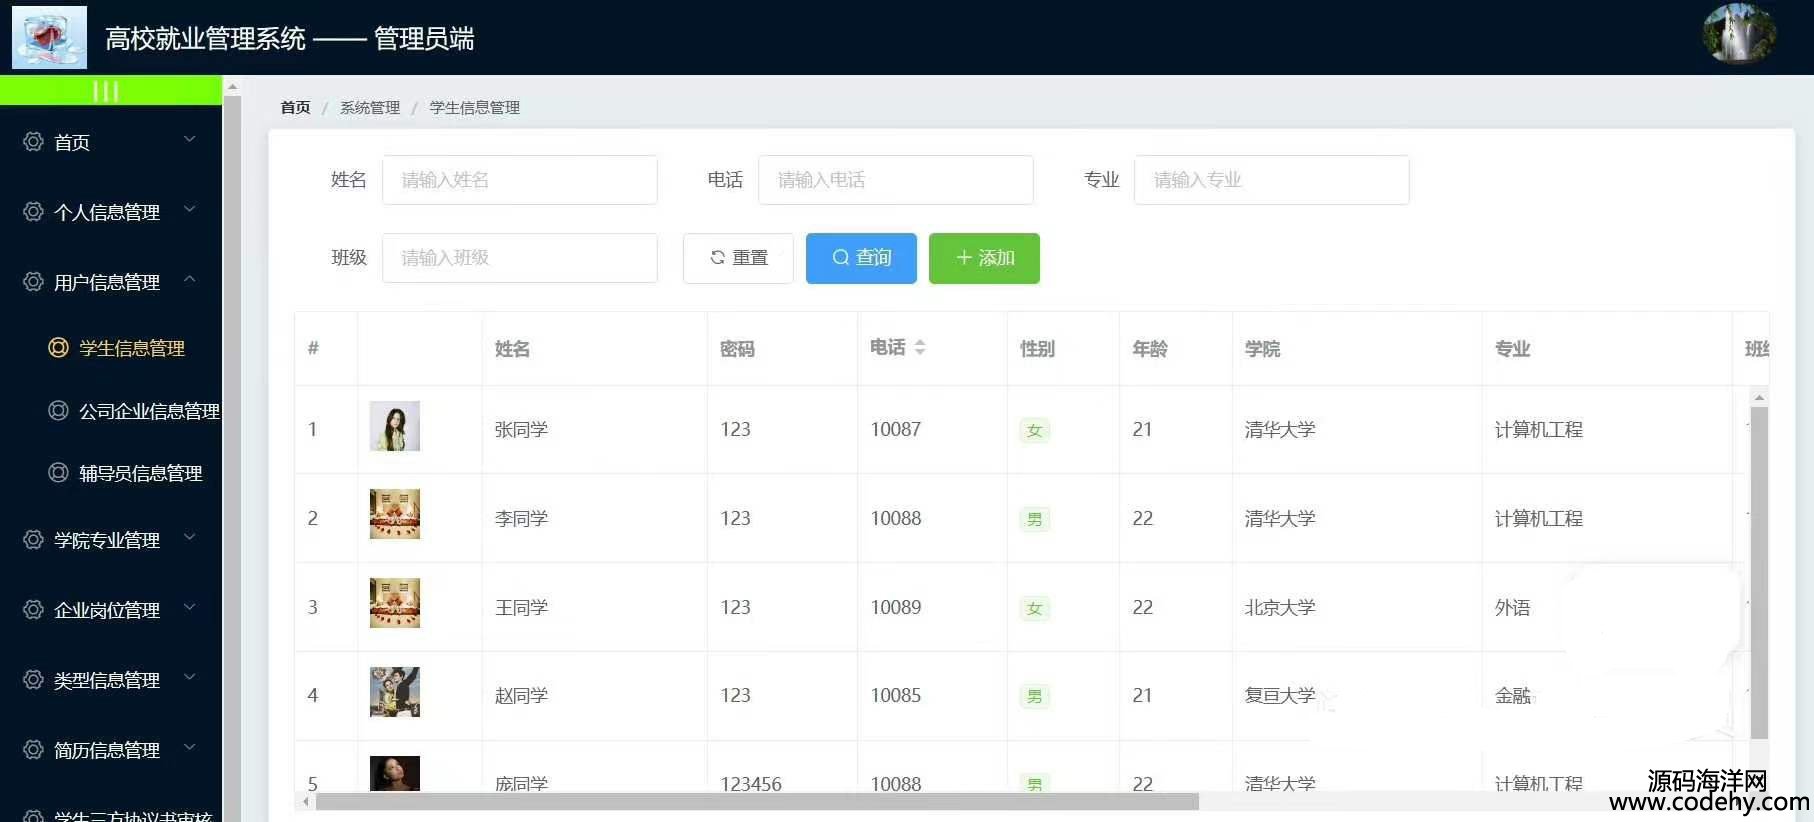Select 学生信息管理 in sidebar
This screenshot has height=822, width=1814.
coord(132,348)
